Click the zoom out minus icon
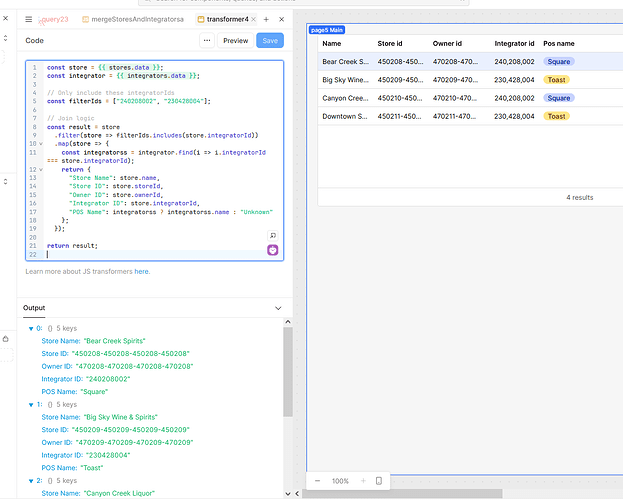This screenshot has width=623, height=500. point(317,481)
